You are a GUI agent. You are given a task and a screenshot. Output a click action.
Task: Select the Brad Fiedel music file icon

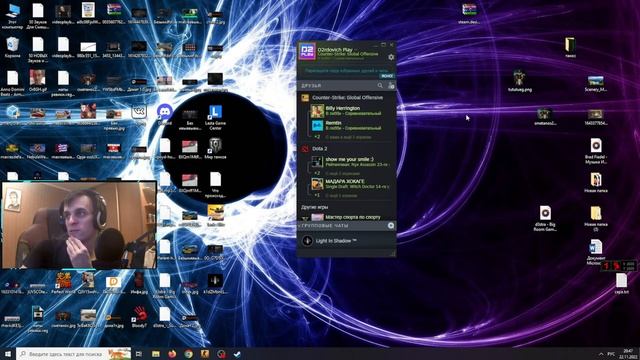[596, 151]
